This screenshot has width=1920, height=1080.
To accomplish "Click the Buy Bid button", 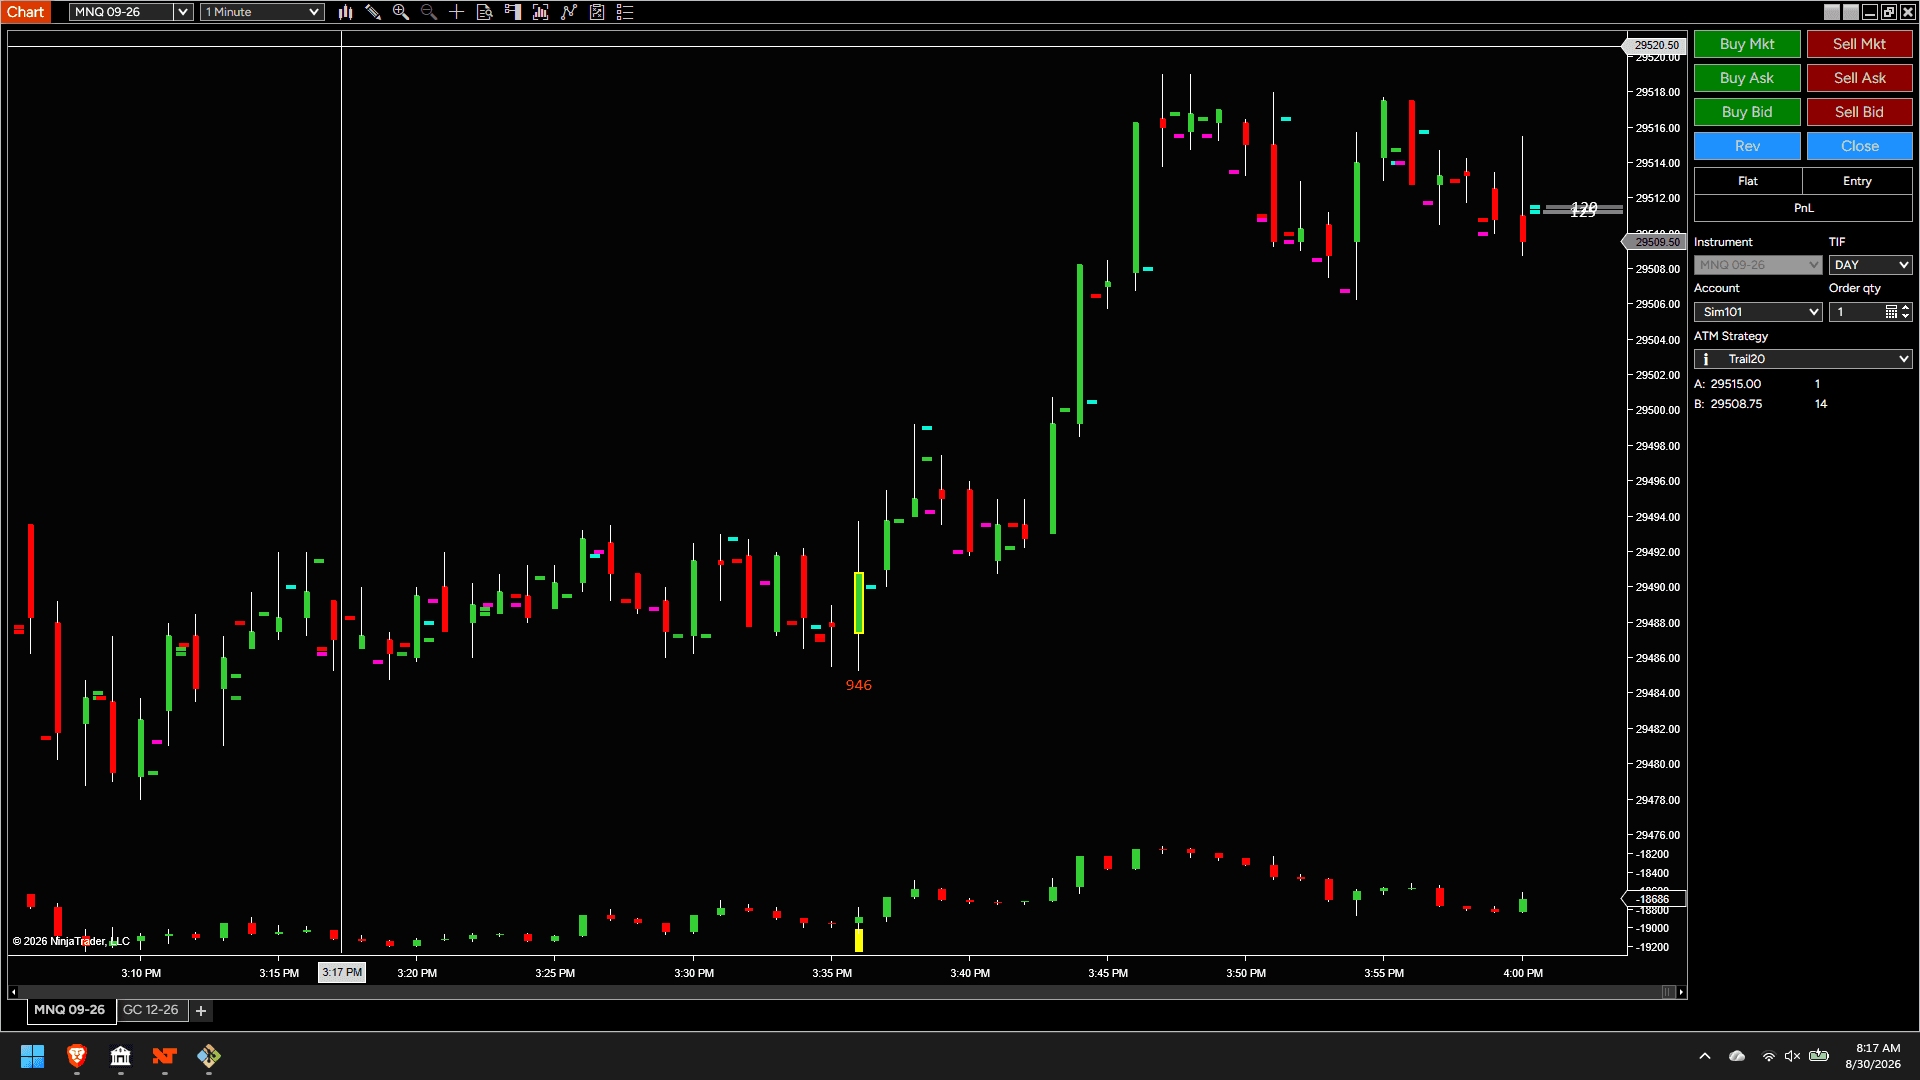I will click(x=1747, y=112).
